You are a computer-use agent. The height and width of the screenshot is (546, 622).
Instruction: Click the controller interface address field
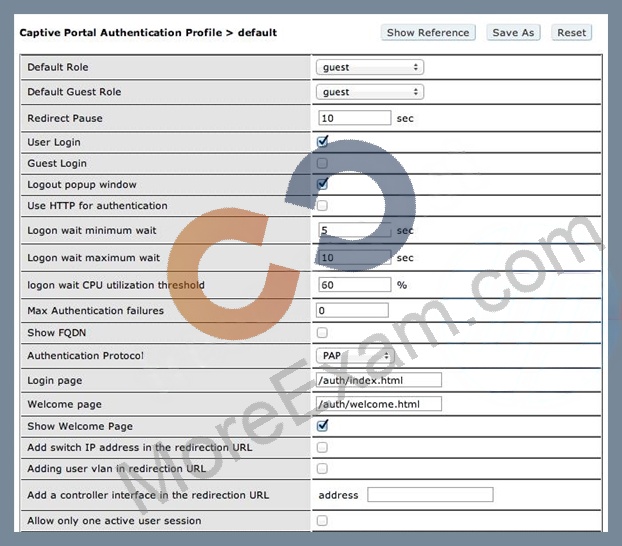click(x=430, y=495)
